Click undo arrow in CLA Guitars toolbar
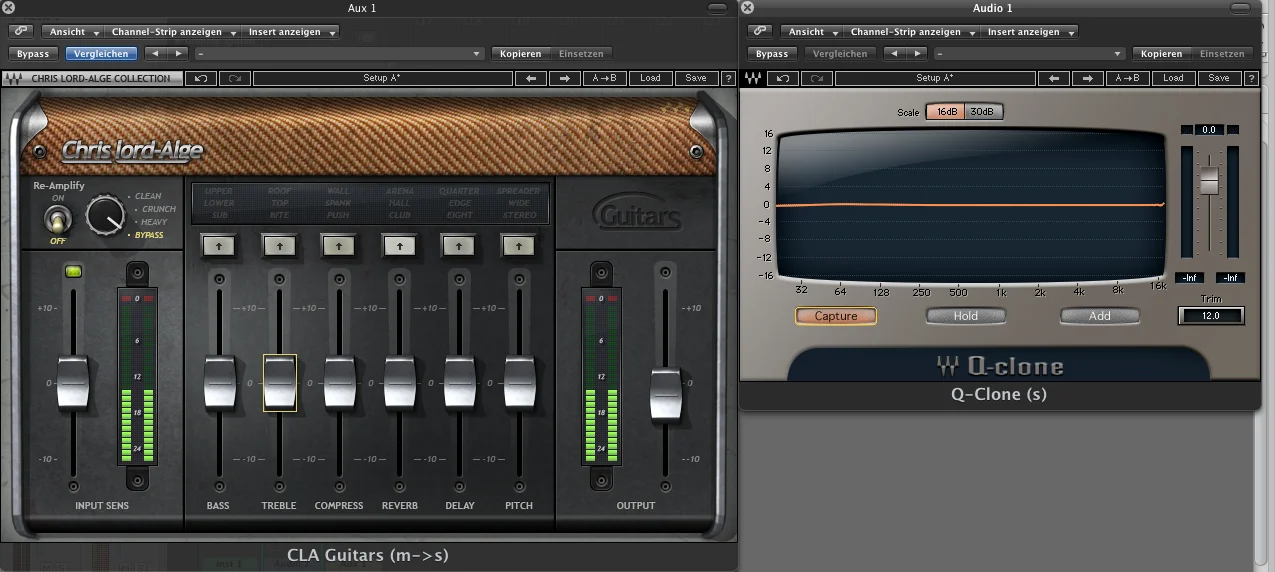The width and height of the screenshot is (1275, 572). (x=202, y=78)
